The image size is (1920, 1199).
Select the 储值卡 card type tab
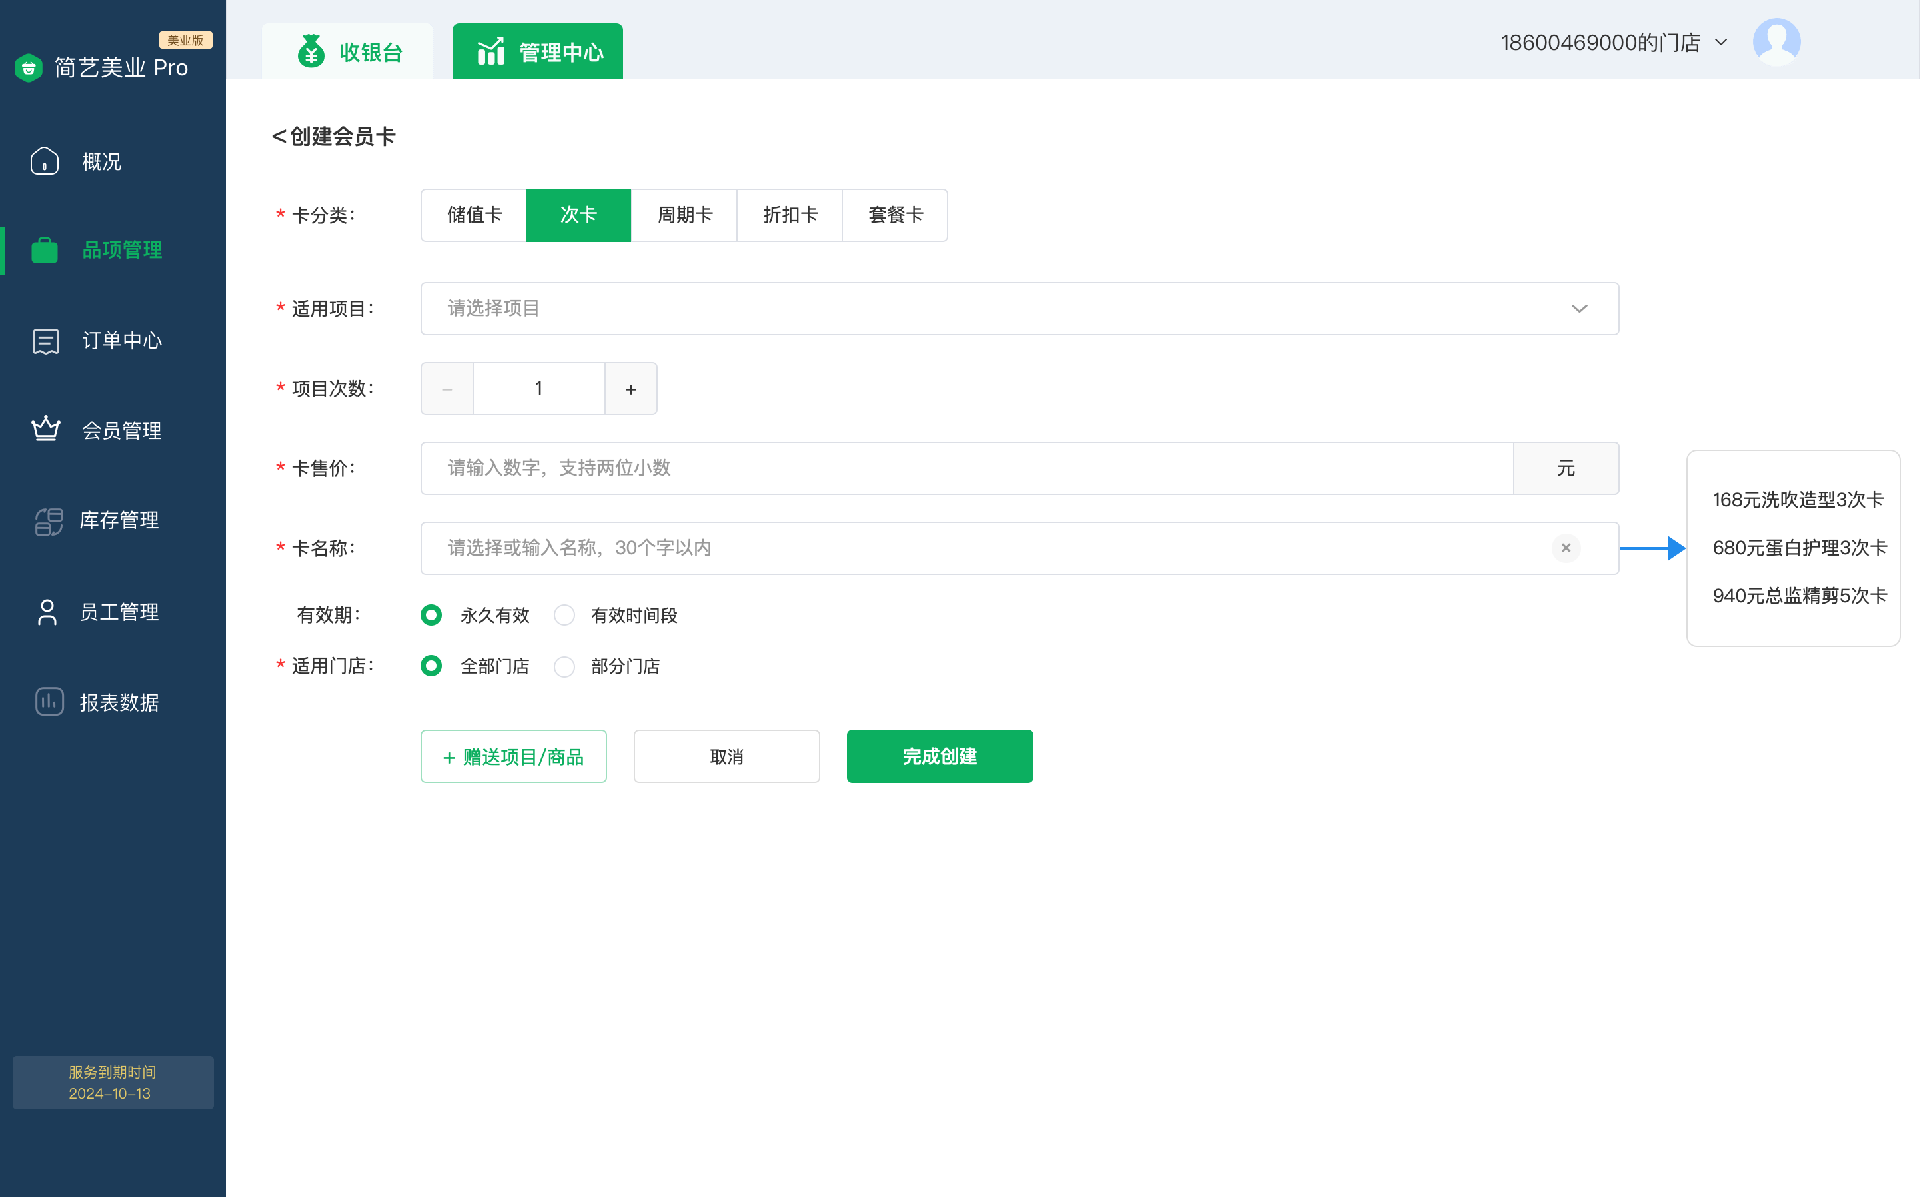coord(474,215)
